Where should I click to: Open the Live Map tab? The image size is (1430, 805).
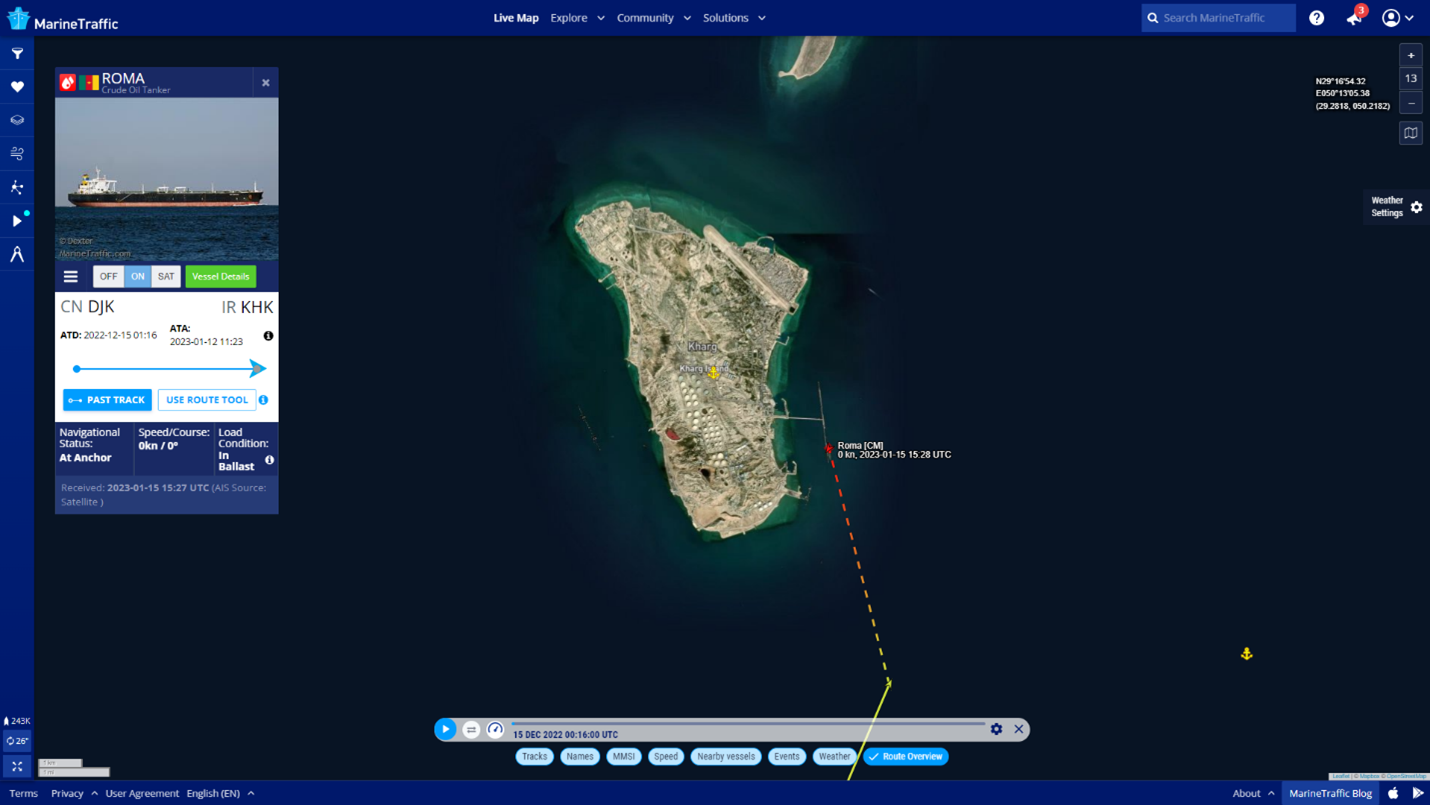(x=516, y=18)
